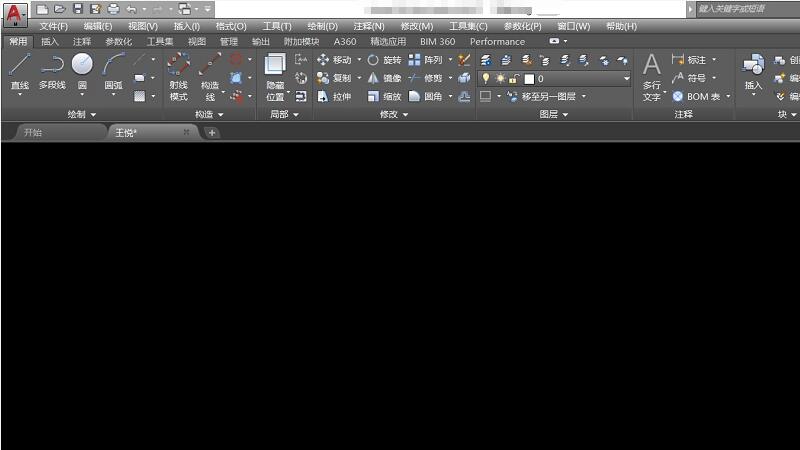The image size is (800, 450).
Task: Select the 圆 (Circle) drawing tool
Action: pos(82,70)
